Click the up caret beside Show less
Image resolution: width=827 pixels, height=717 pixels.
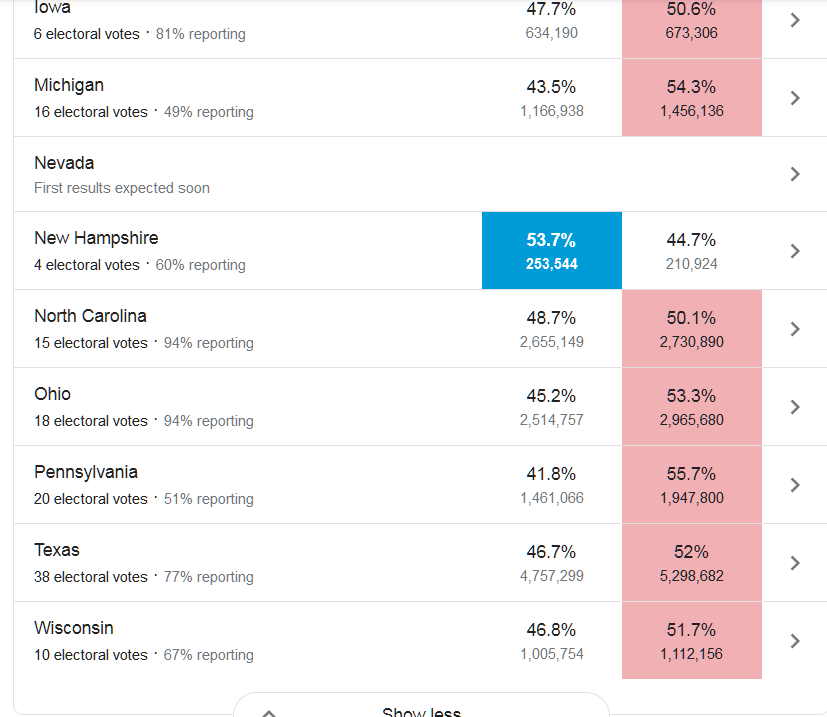(268, 713)
